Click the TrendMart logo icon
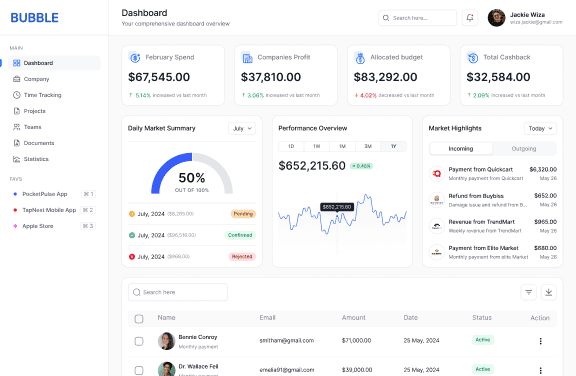 (x=437, y=226)
